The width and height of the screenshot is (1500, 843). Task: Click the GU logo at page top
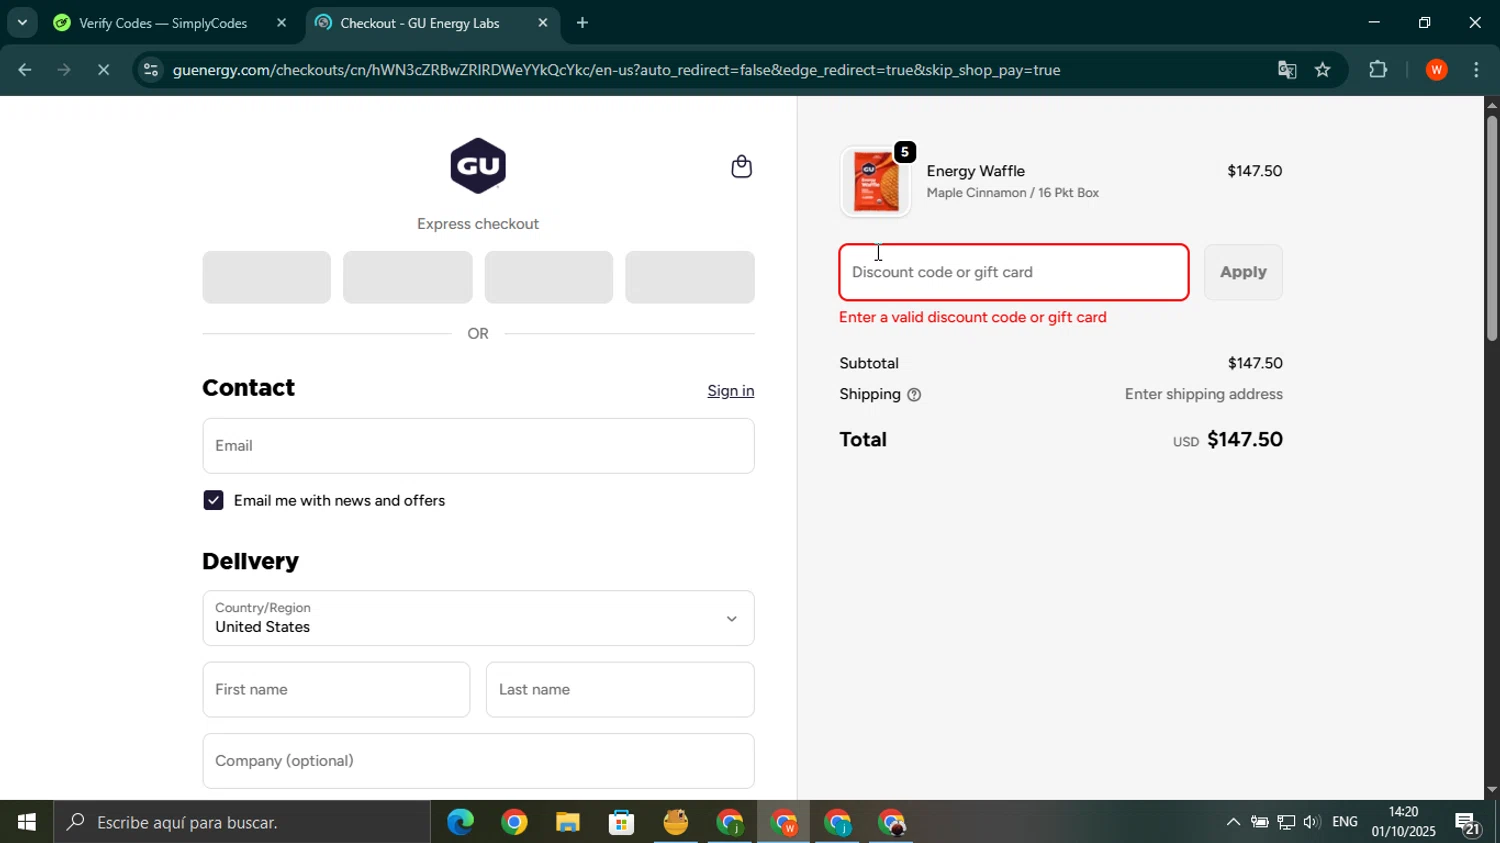coord(478,166)
